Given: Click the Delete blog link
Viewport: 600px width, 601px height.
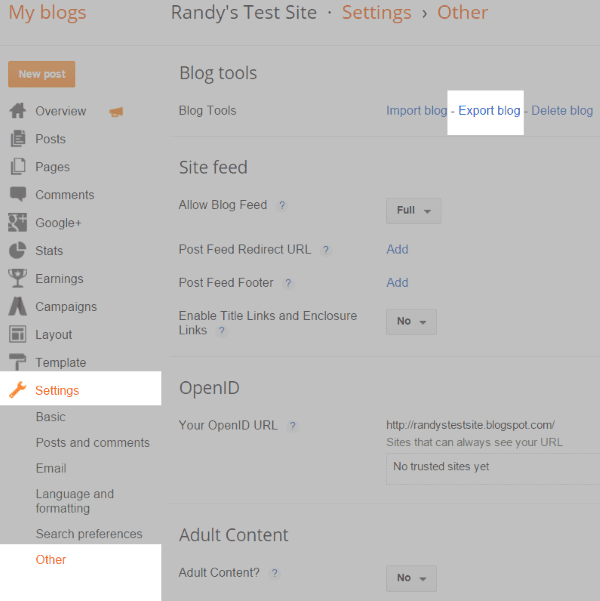Looking at the screenshot, I should click(562, 110).
